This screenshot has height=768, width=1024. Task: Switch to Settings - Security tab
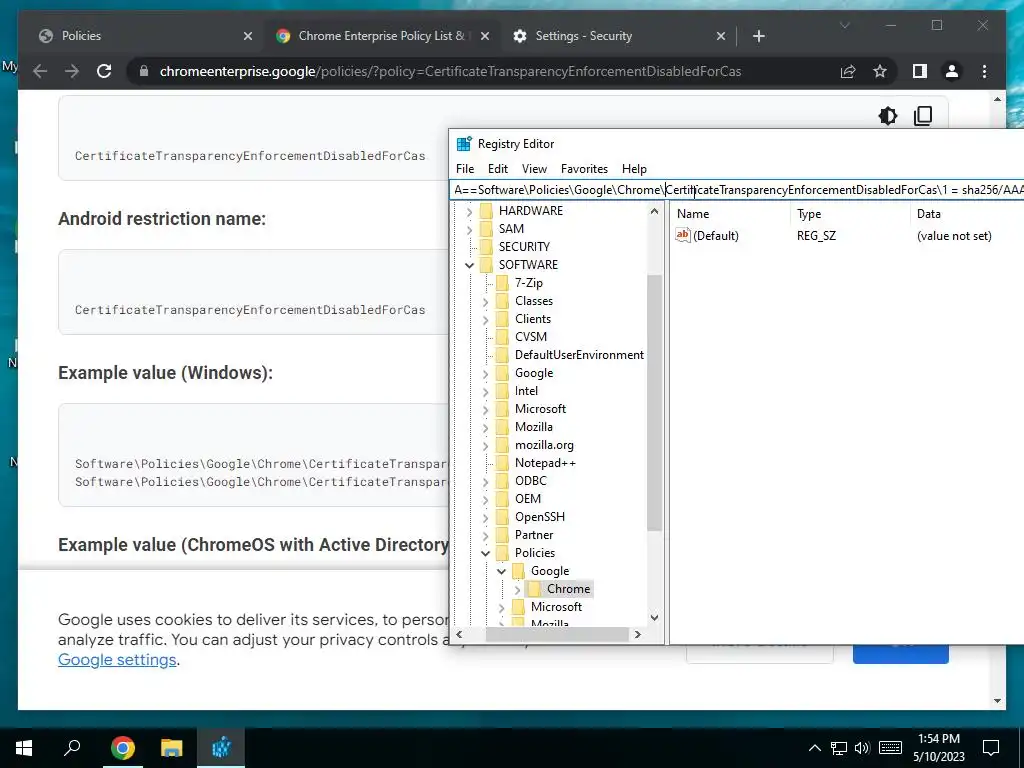(x=584, y=36)
